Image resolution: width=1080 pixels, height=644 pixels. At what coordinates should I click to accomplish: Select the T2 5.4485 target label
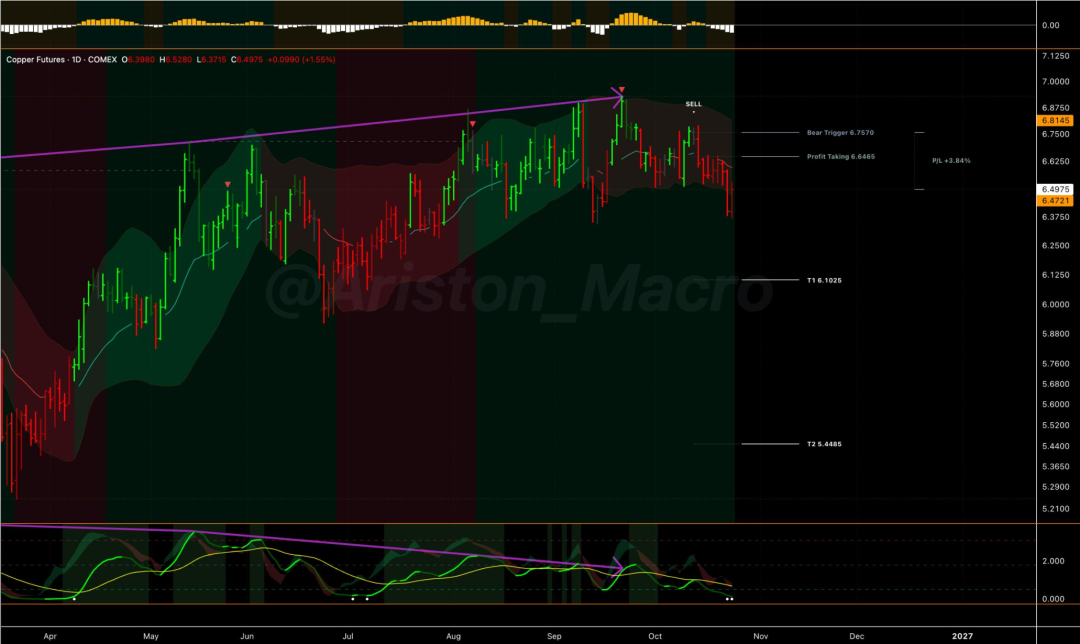coord(824,444)
